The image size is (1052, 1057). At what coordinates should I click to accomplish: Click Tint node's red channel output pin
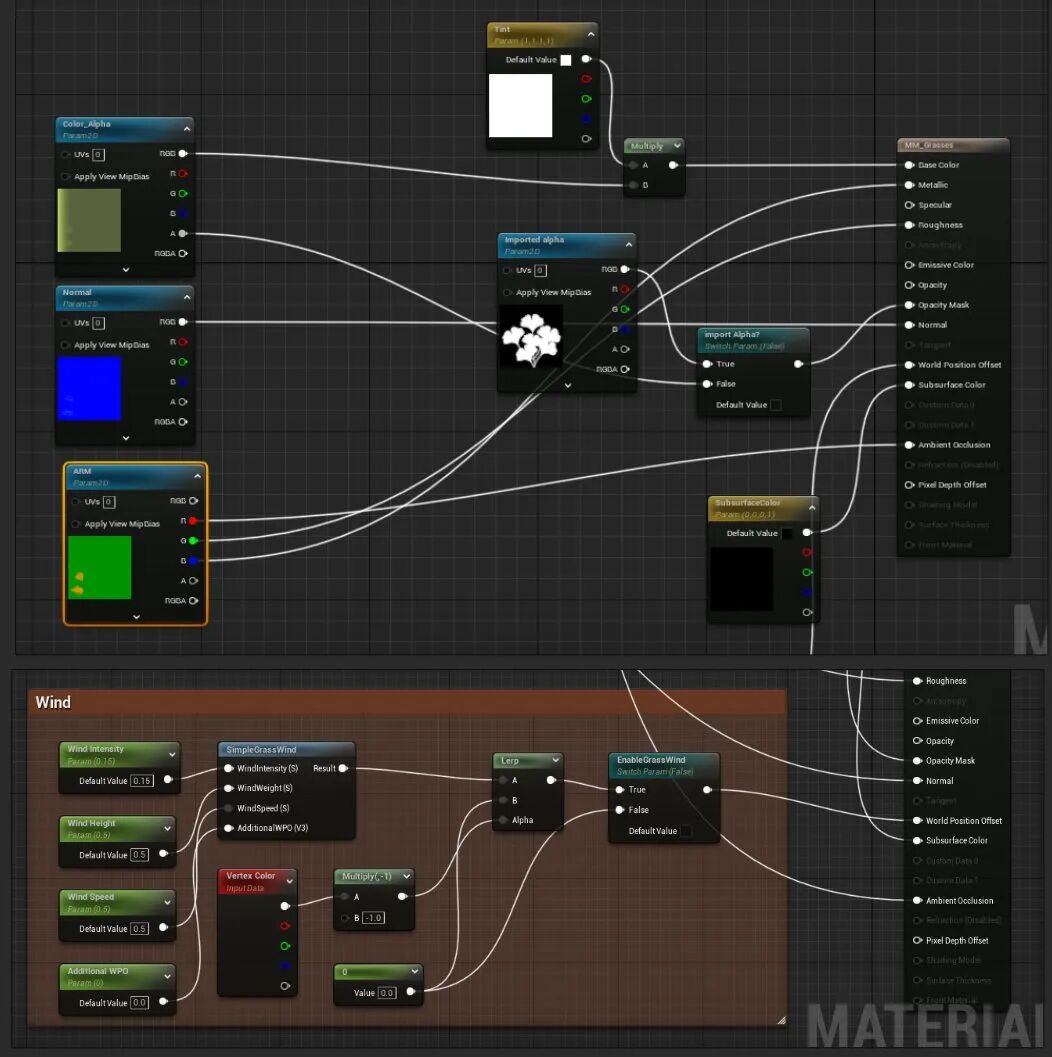pos(586,79)
